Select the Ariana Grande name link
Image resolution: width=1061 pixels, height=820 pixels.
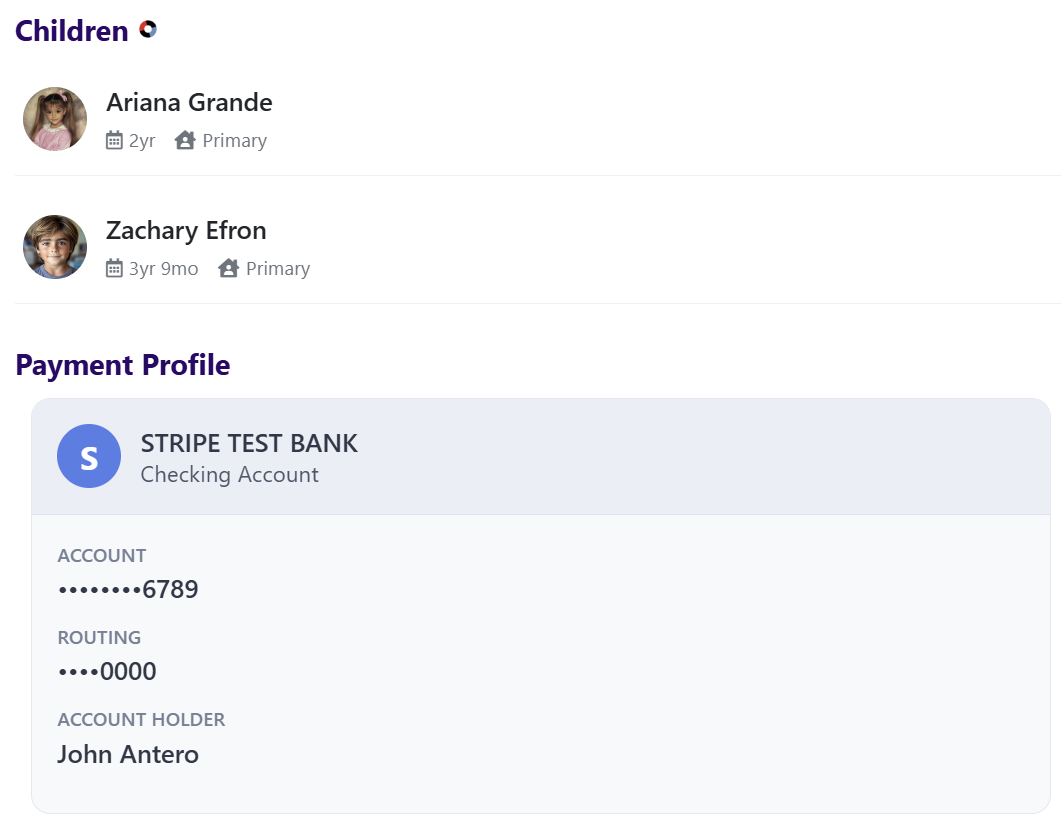189,102
